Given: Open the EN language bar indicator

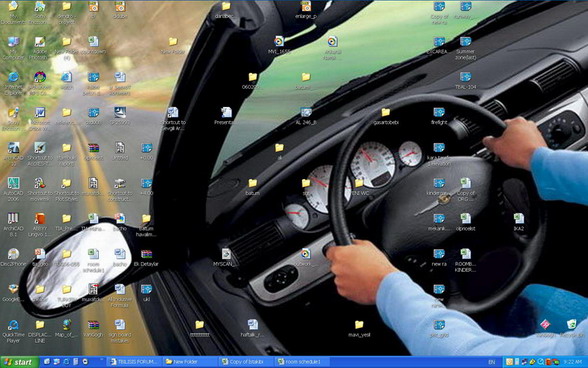Looking at the screenshot, I should coord(492,362).
